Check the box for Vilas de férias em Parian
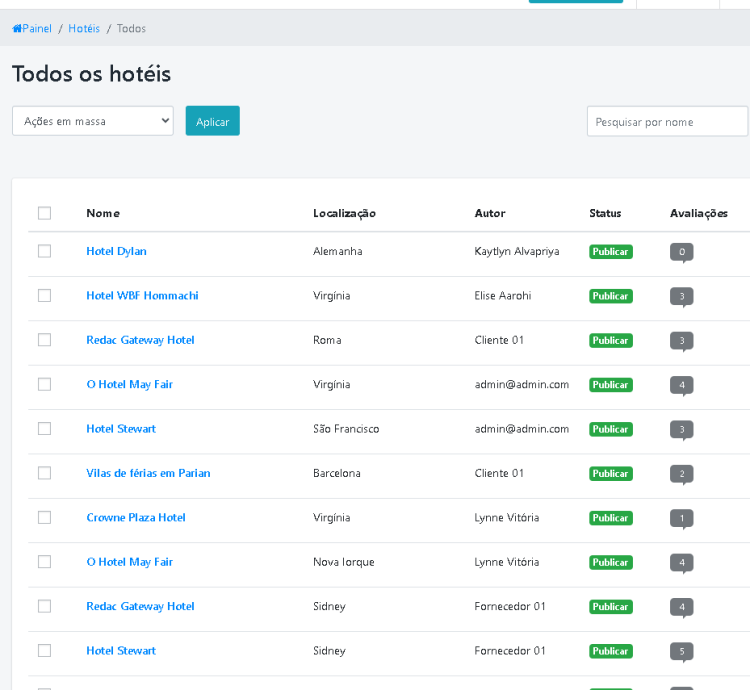Screen dimensions: 750x690 [x=44, y=473]
